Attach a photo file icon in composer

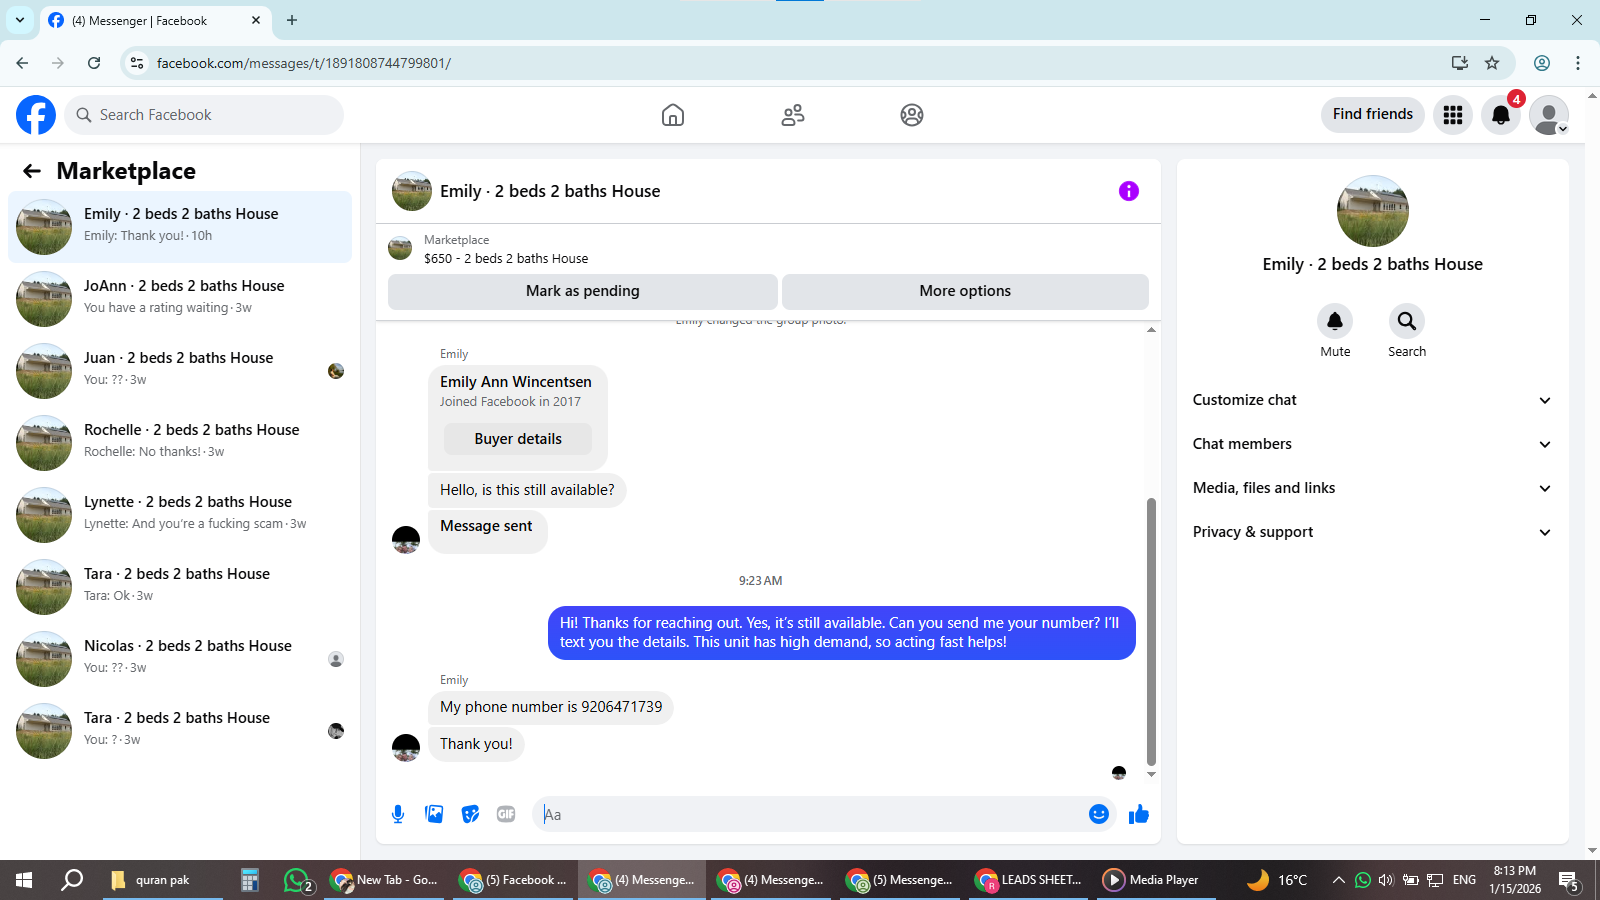[x=434, y=814]
